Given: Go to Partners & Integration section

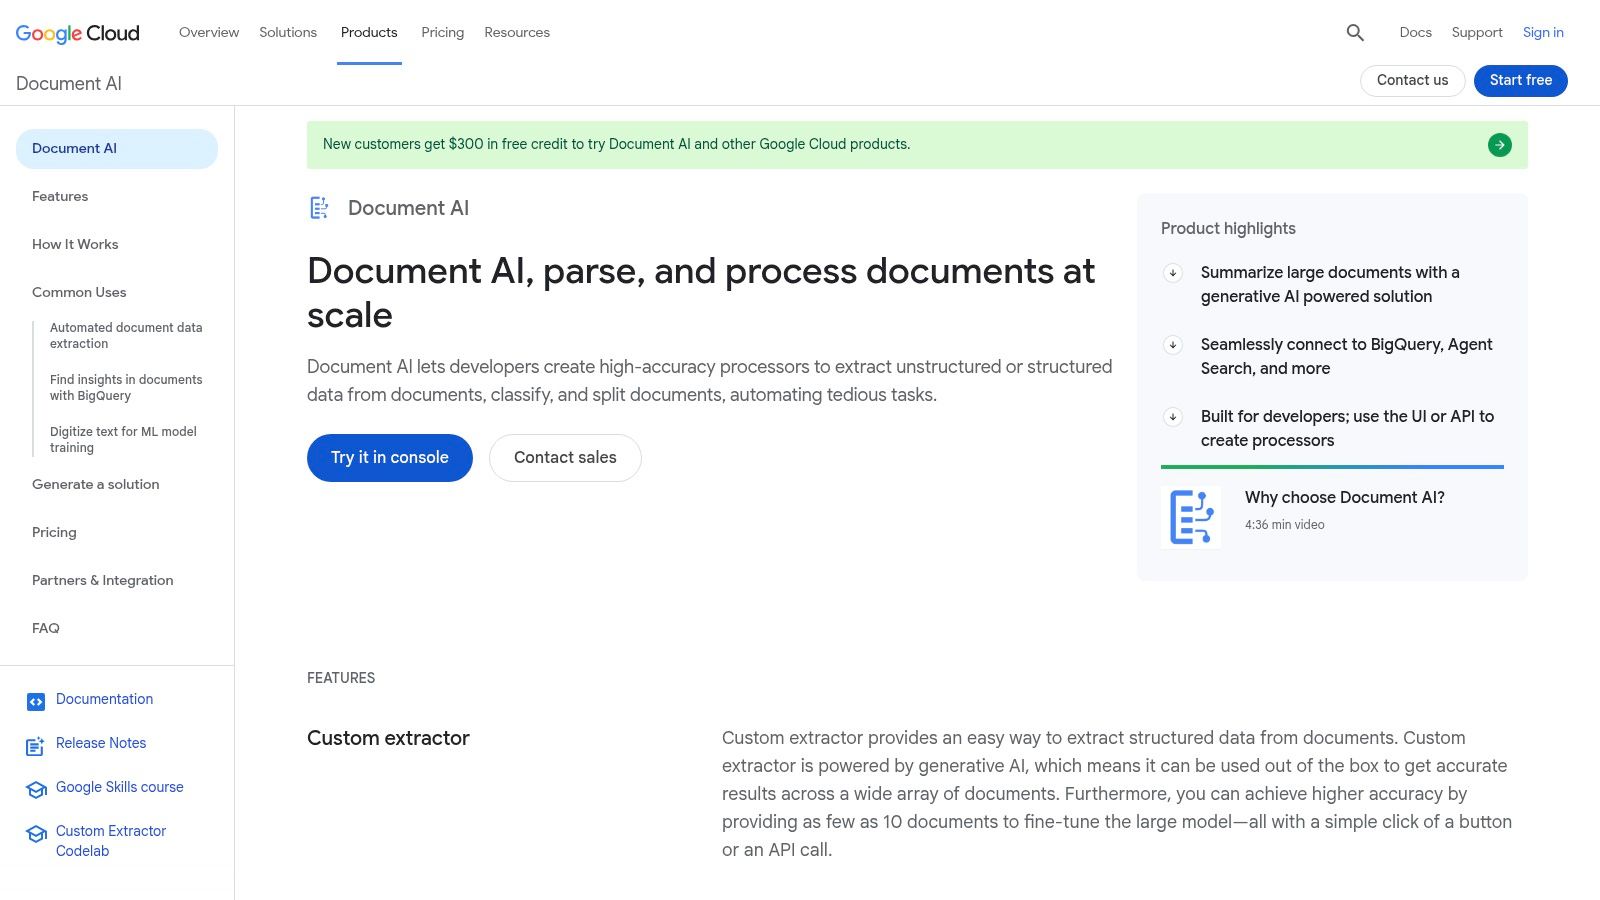Looking at the screenshot, I should coord(103,580).
